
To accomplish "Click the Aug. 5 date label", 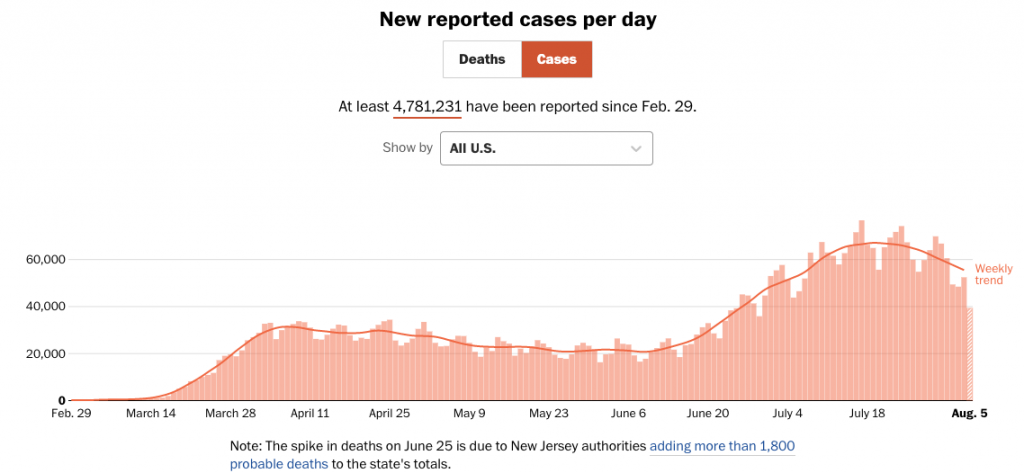I will tap(969, 412).
